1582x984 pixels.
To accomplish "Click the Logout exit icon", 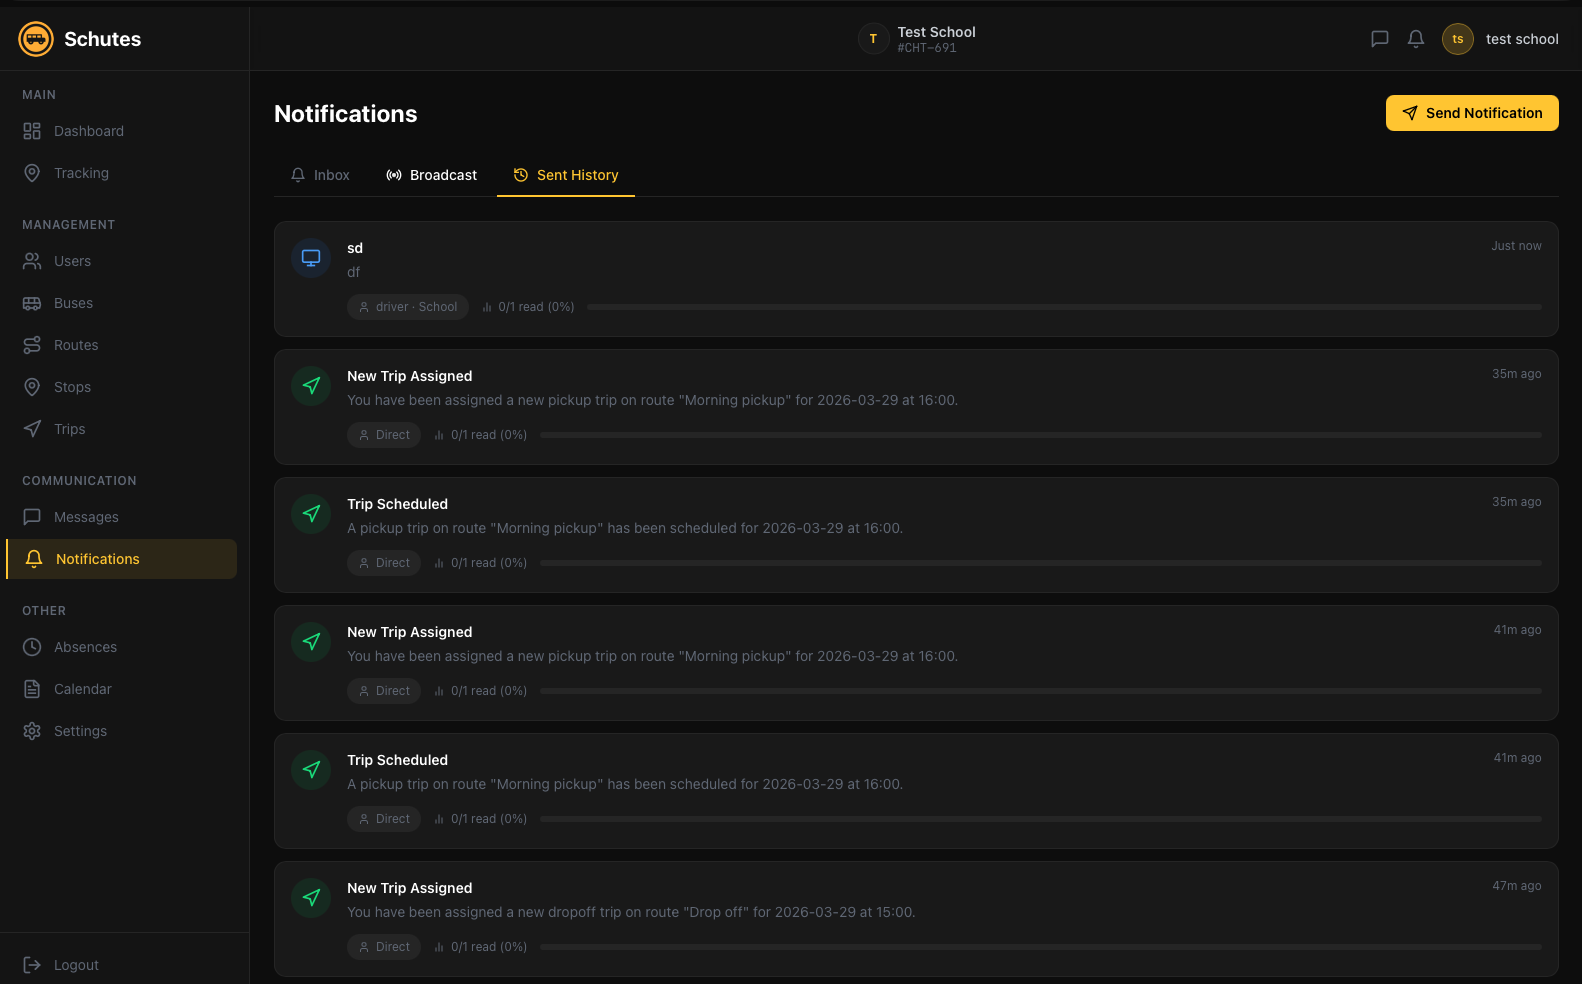I will point(32,965).
